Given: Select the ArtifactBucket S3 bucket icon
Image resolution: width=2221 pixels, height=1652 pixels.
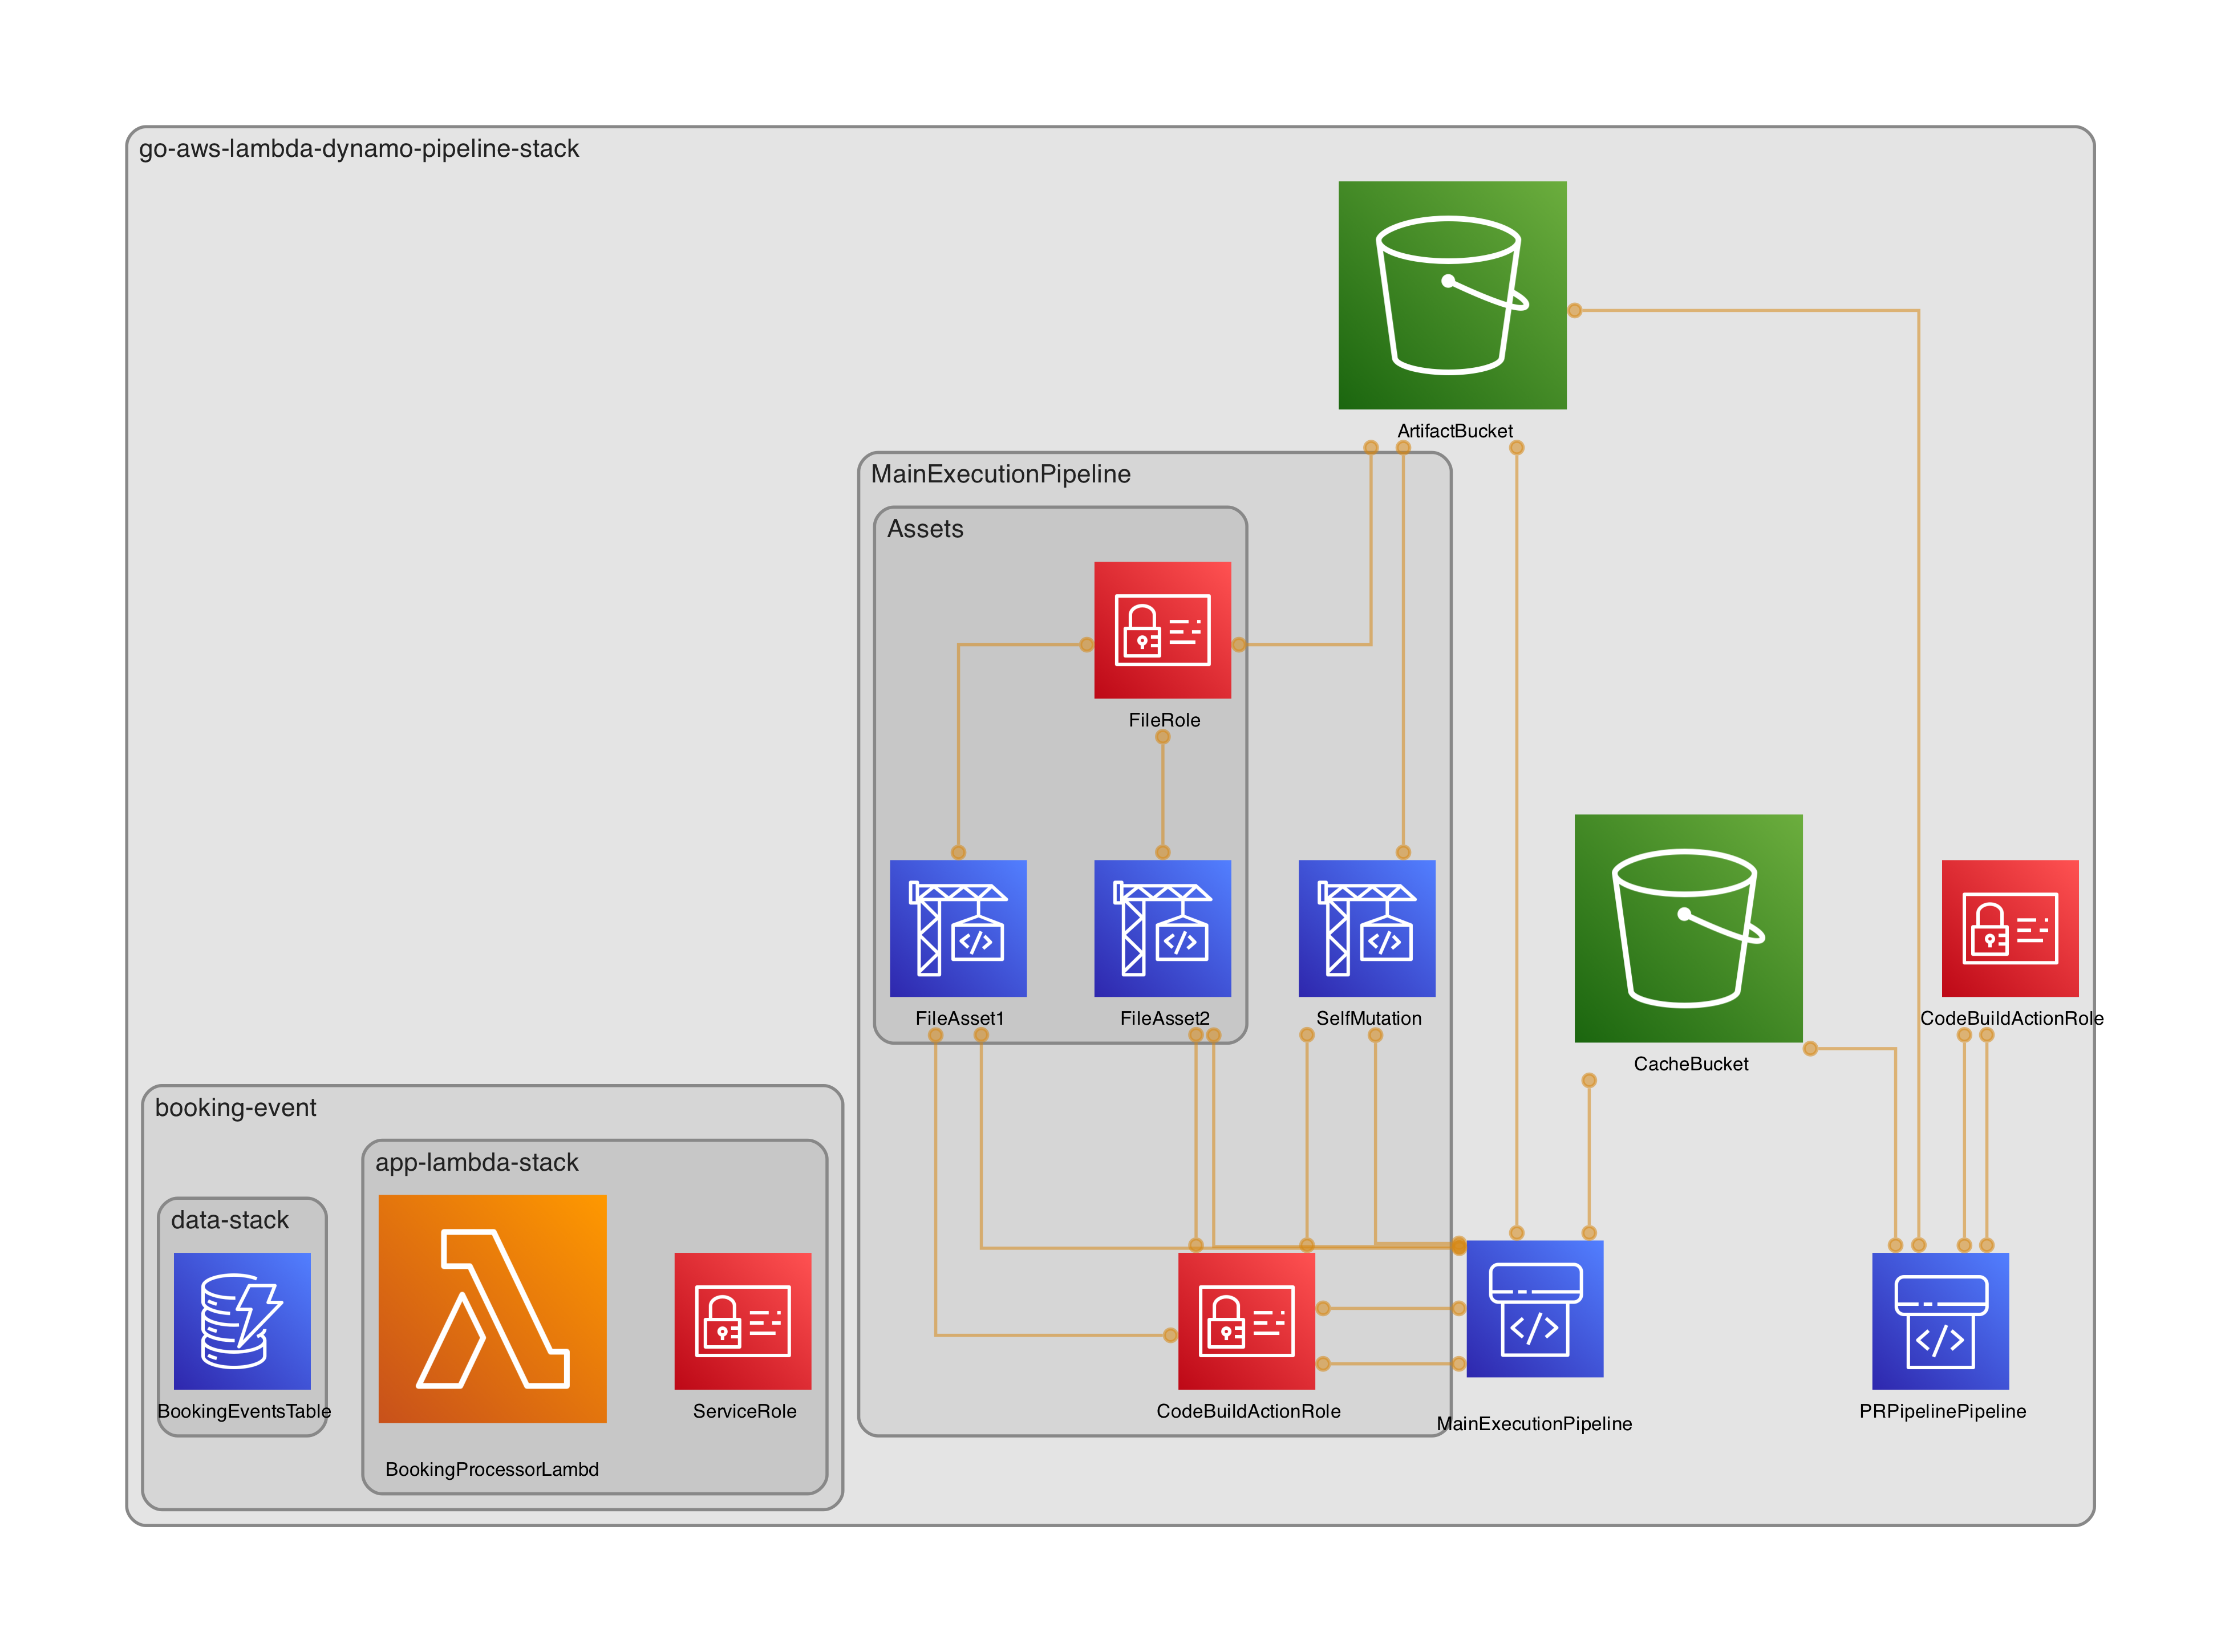Looking at the screenshot, I should (x=1452, y=295).
